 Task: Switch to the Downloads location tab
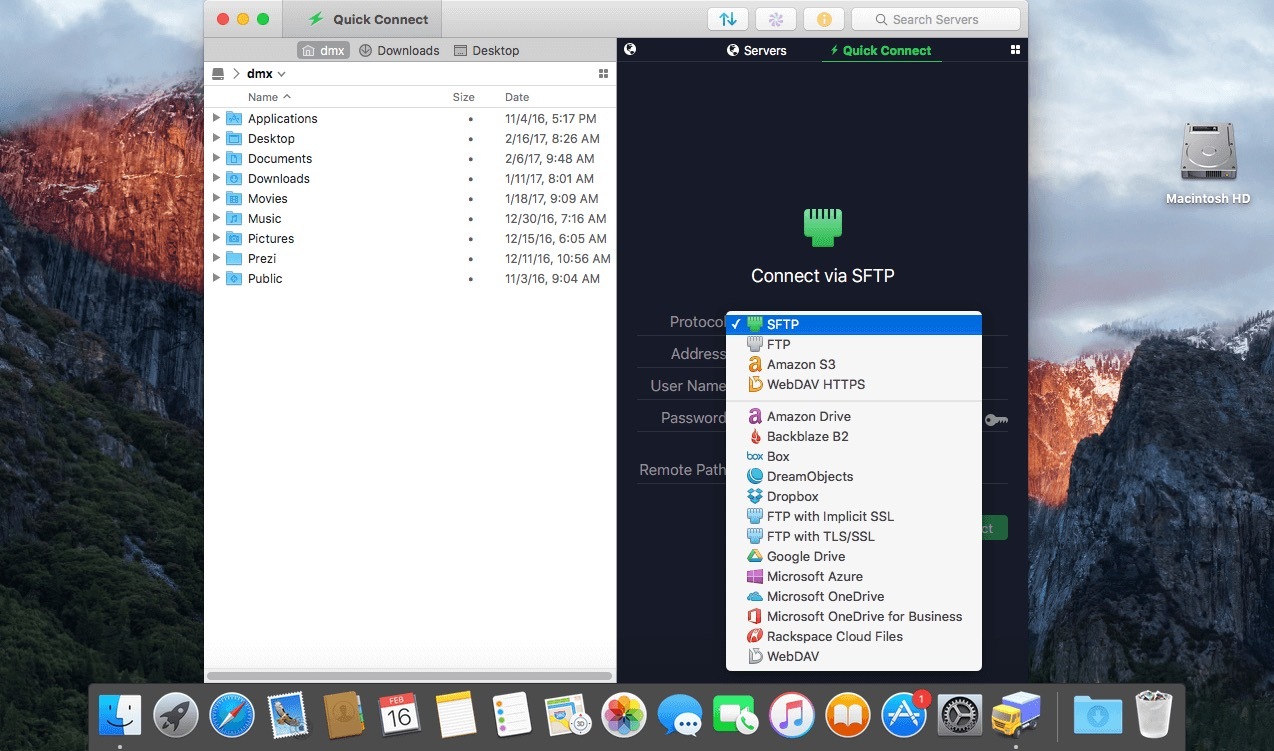[x=399, y=50]
